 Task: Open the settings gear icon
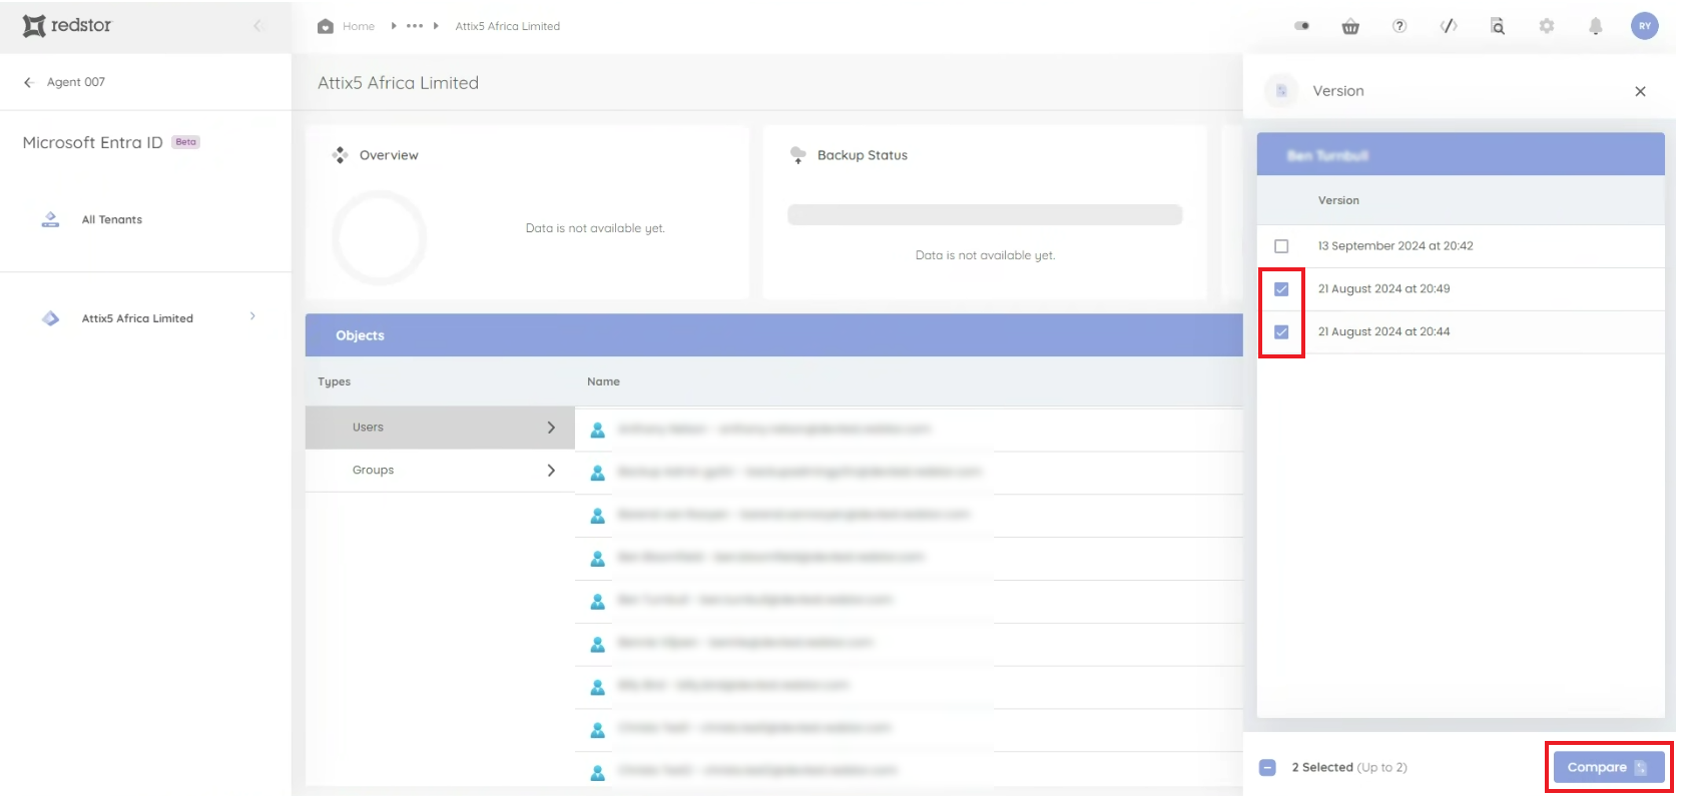1546,26
